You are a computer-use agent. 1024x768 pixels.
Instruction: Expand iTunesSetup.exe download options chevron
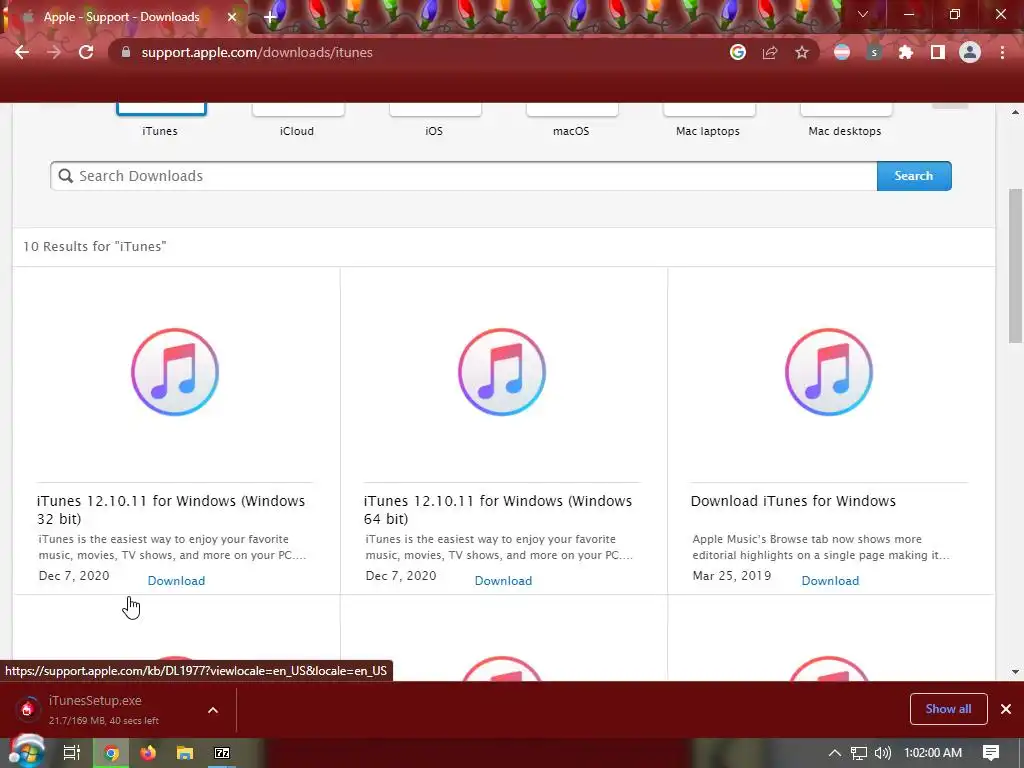[213, 710]
